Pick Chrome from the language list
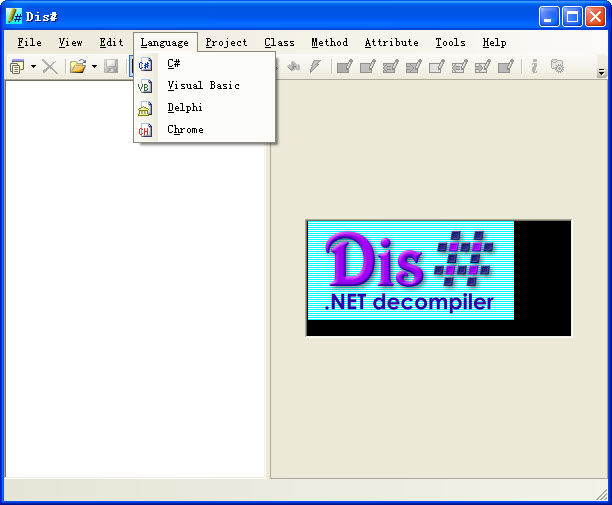This screenshot has width=612, height=505. pos(185,130)
